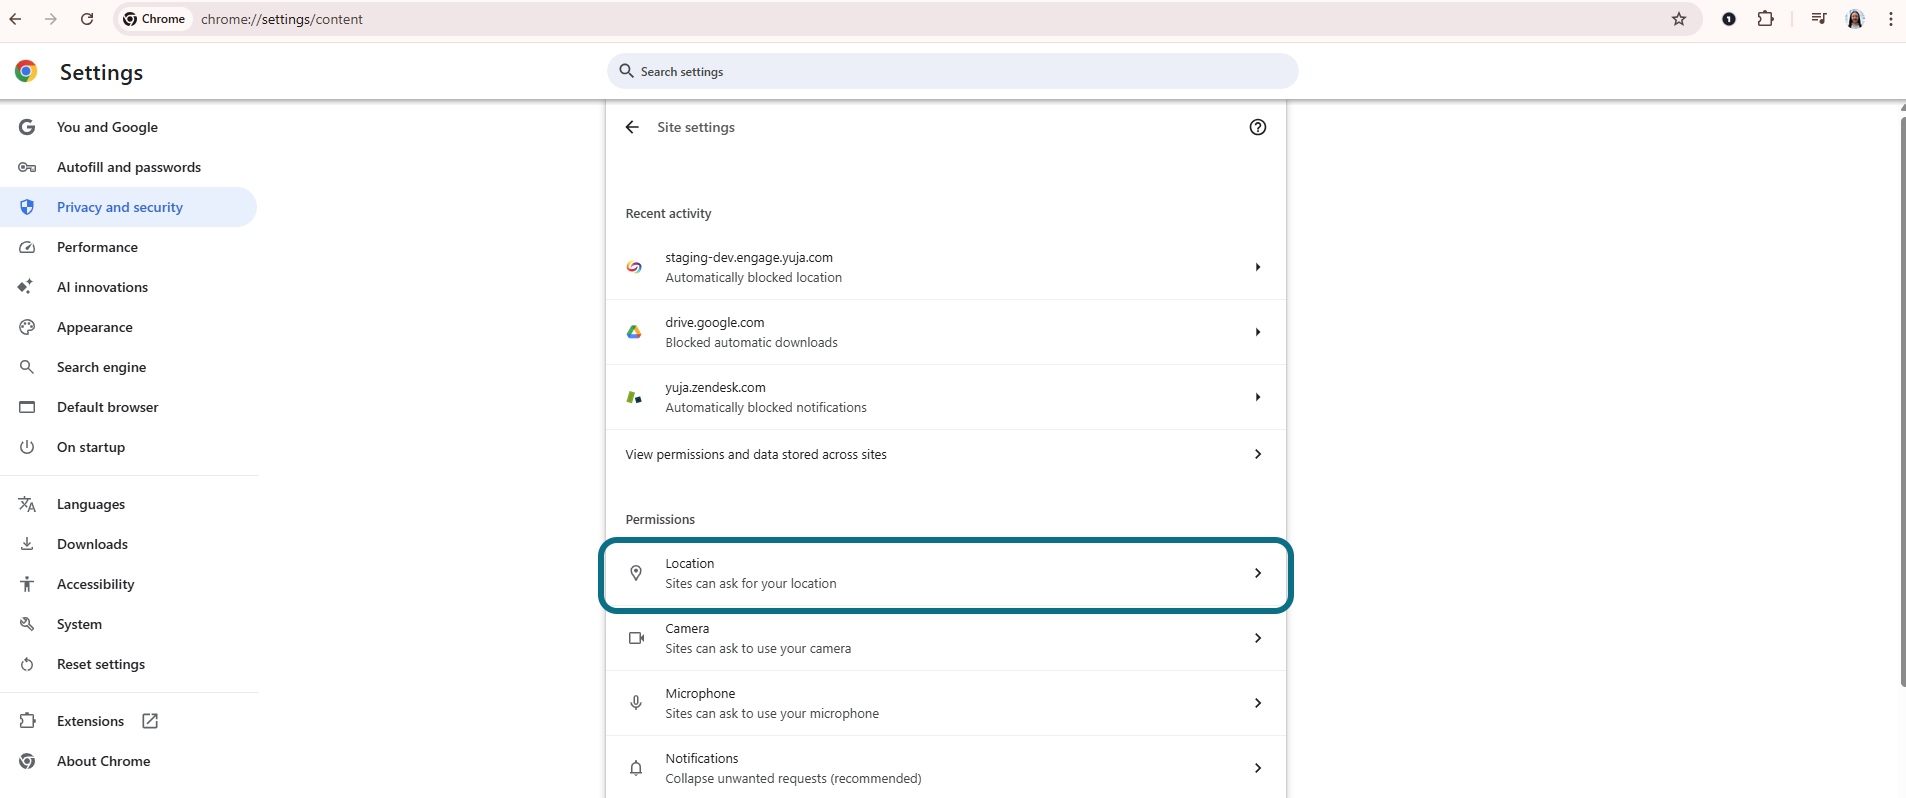Image resolution: width=1906 pixels, height=798 pixels.
Task: Click the translate icon for Languages
Action: click(x=27, y=504)
